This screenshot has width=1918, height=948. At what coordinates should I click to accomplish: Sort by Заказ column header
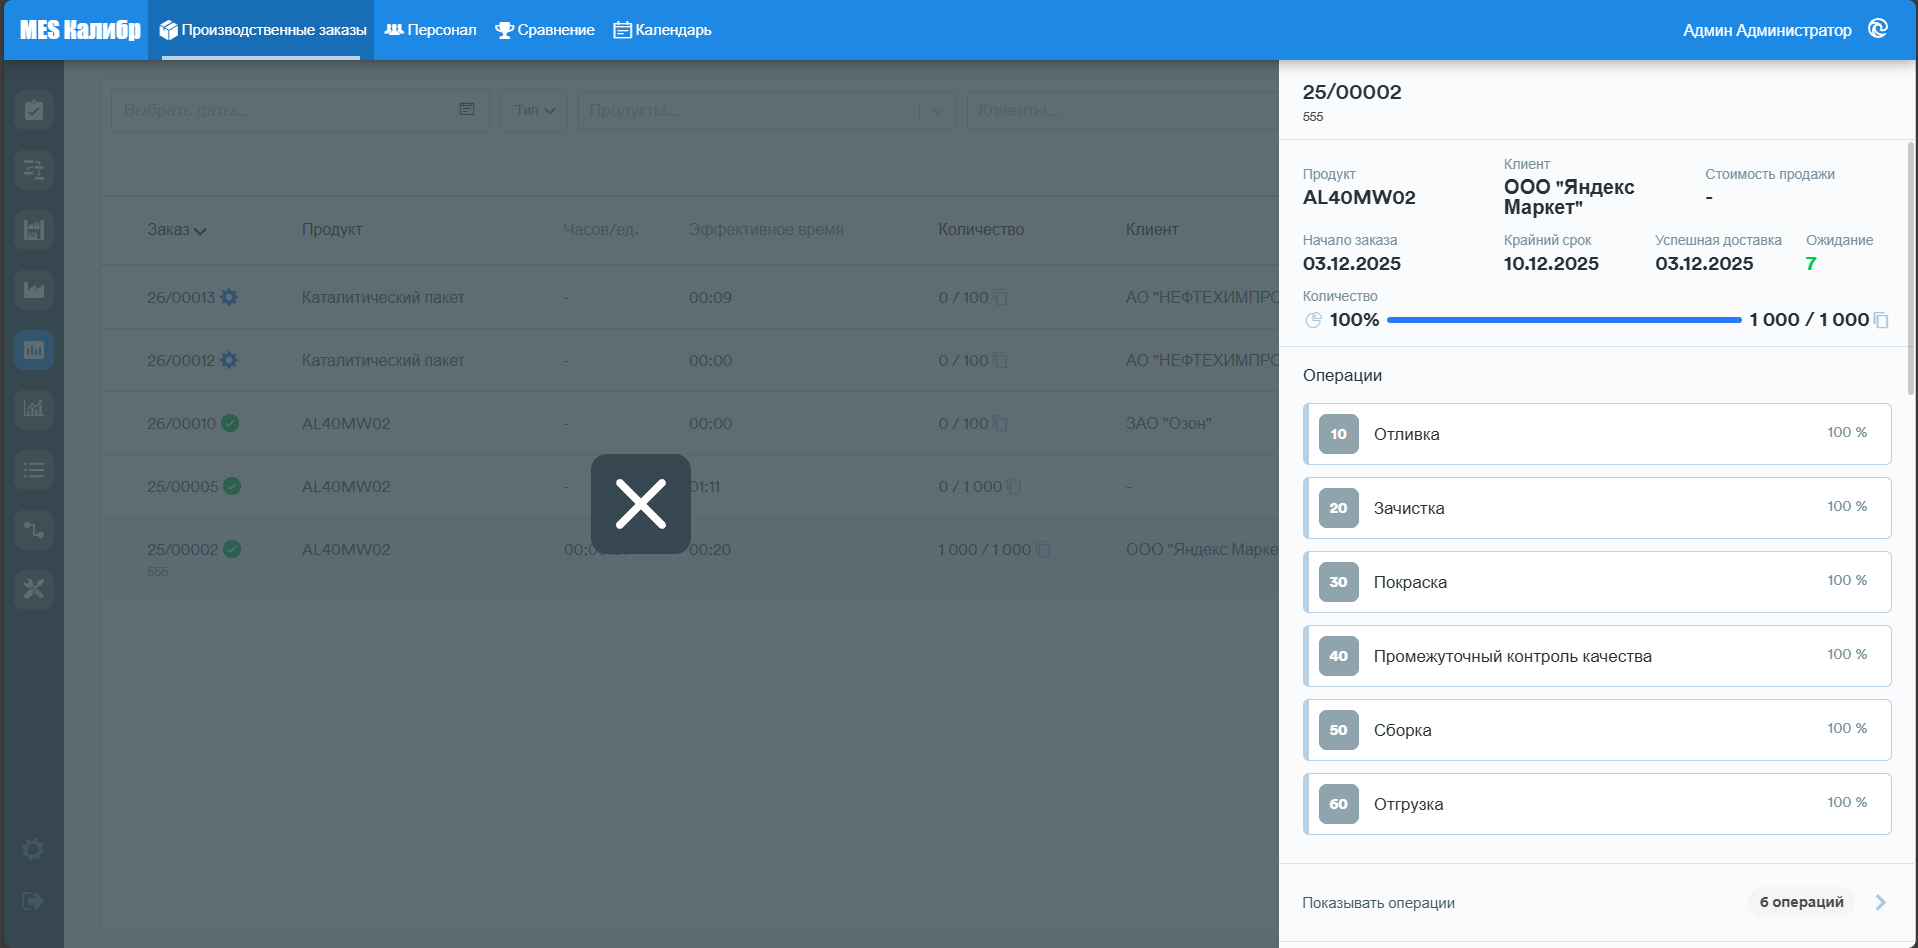[177, 230]
